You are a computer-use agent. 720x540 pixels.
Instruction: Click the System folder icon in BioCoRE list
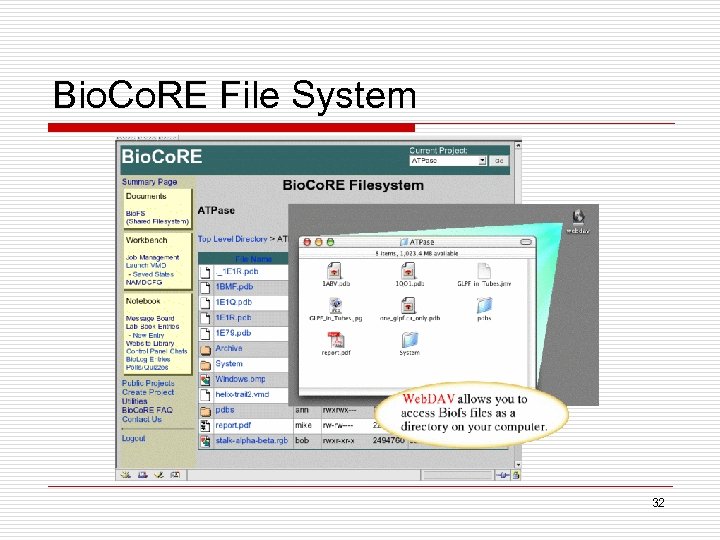point(205,365)
